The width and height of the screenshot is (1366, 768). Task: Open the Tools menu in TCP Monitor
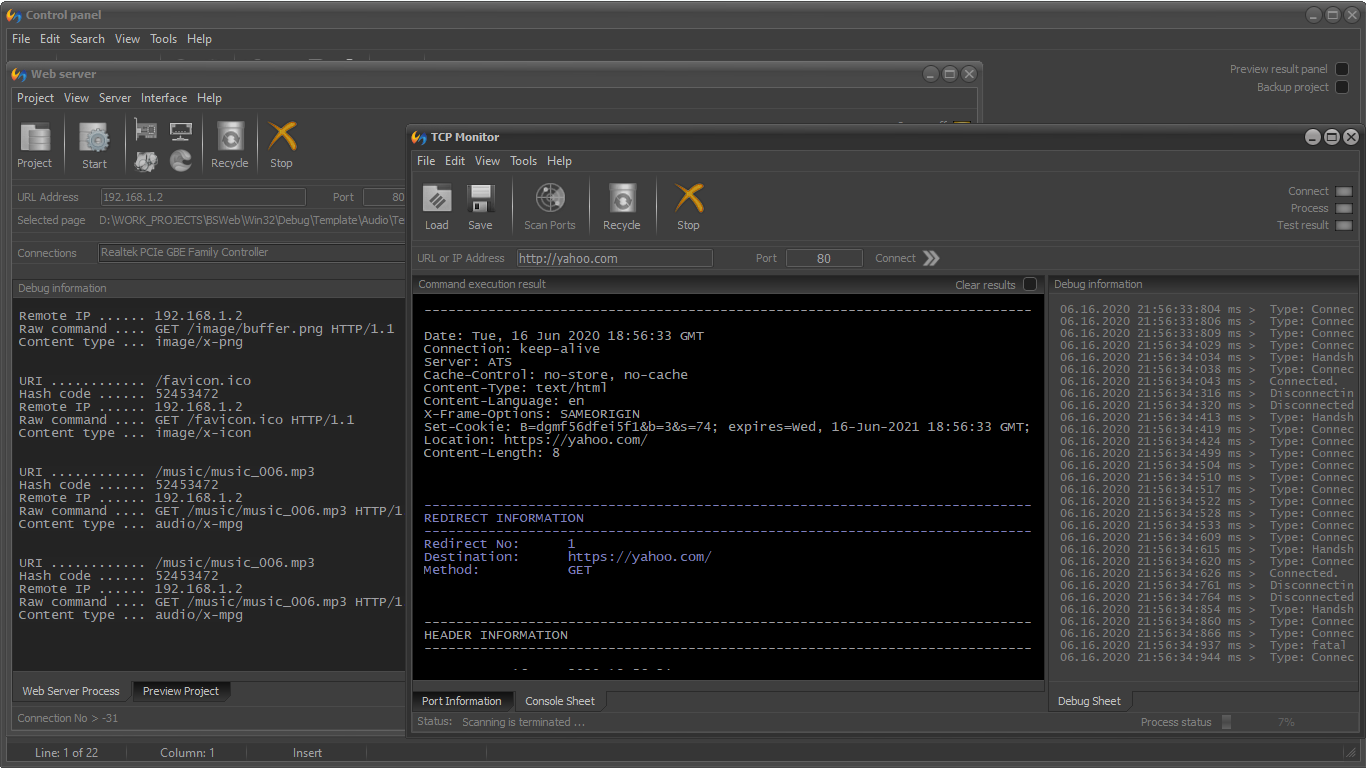523,161
